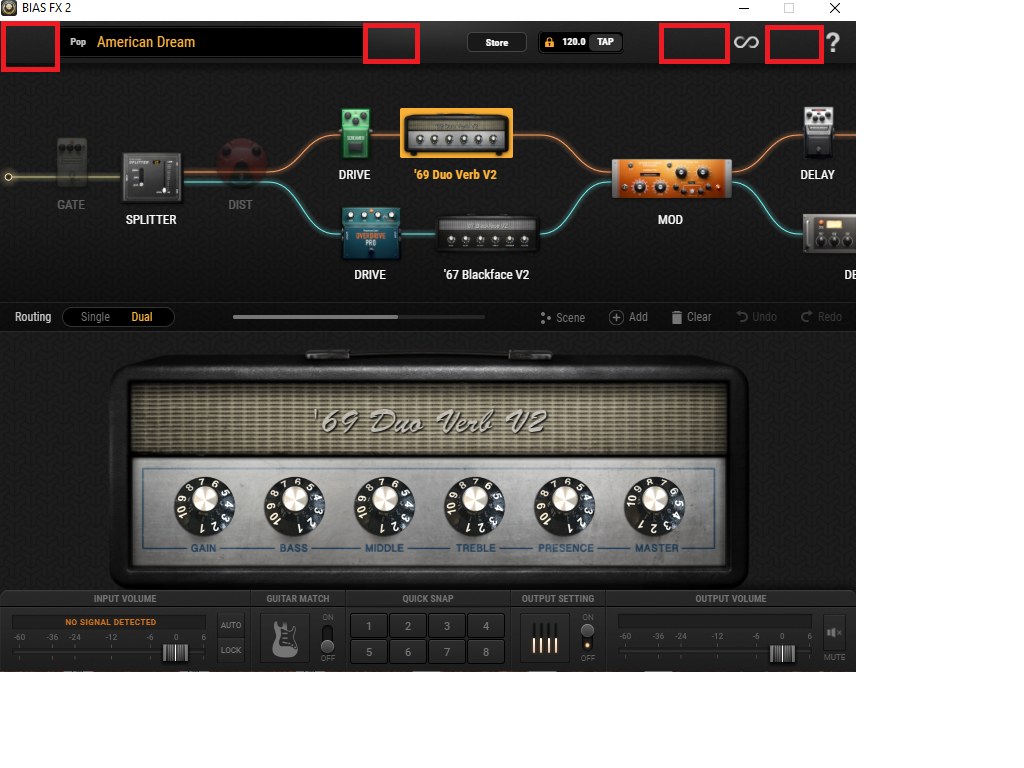Select Quick Snap slot 6
Screen dimensions: 1024x768
point(408,652)
